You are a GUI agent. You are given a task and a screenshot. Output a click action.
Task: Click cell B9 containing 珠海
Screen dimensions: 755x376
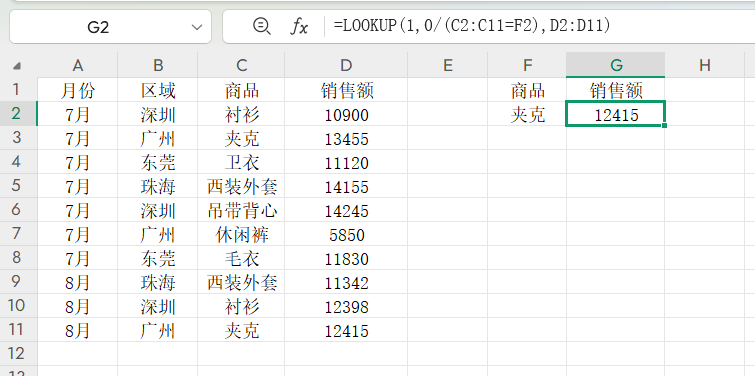point(157,283)
